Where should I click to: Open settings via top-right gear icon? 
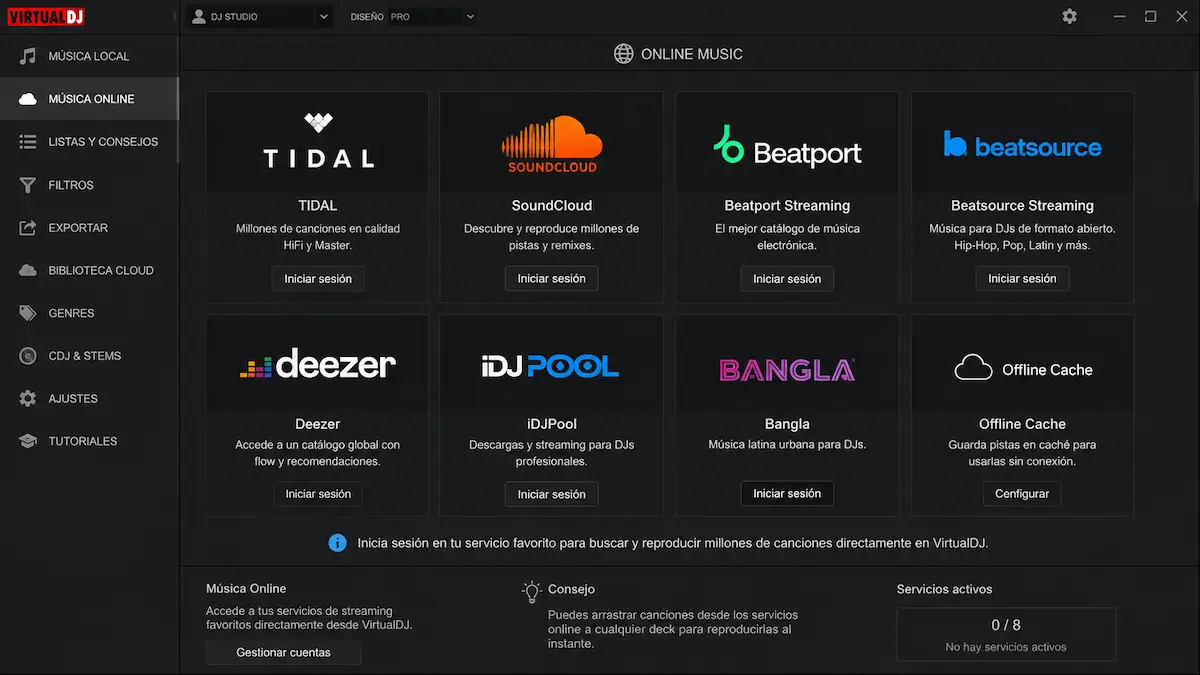(1070, 16)
